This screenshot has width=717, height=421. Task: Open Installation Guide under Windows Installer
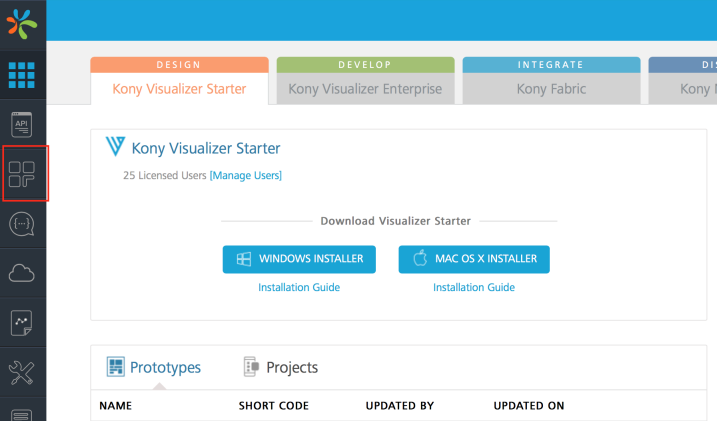click(299, 287)
